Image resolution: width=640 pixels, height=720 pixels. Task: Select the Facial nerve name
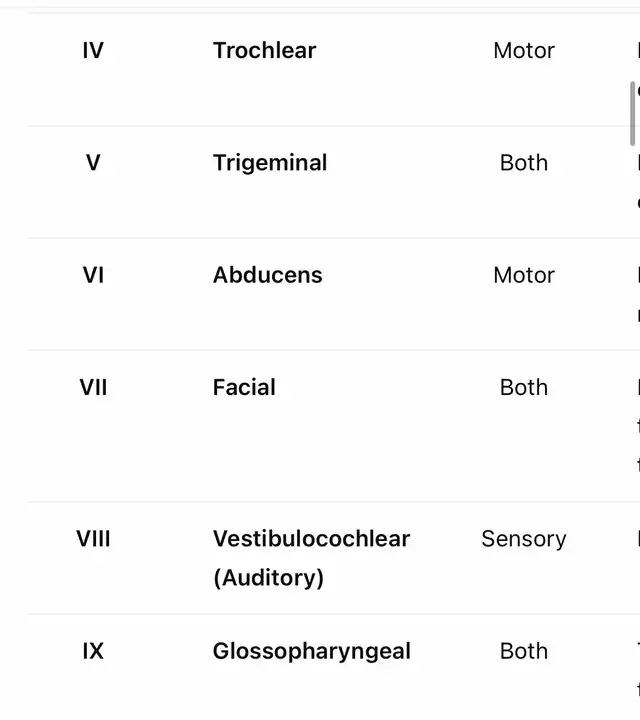click(x=244, y=387)
